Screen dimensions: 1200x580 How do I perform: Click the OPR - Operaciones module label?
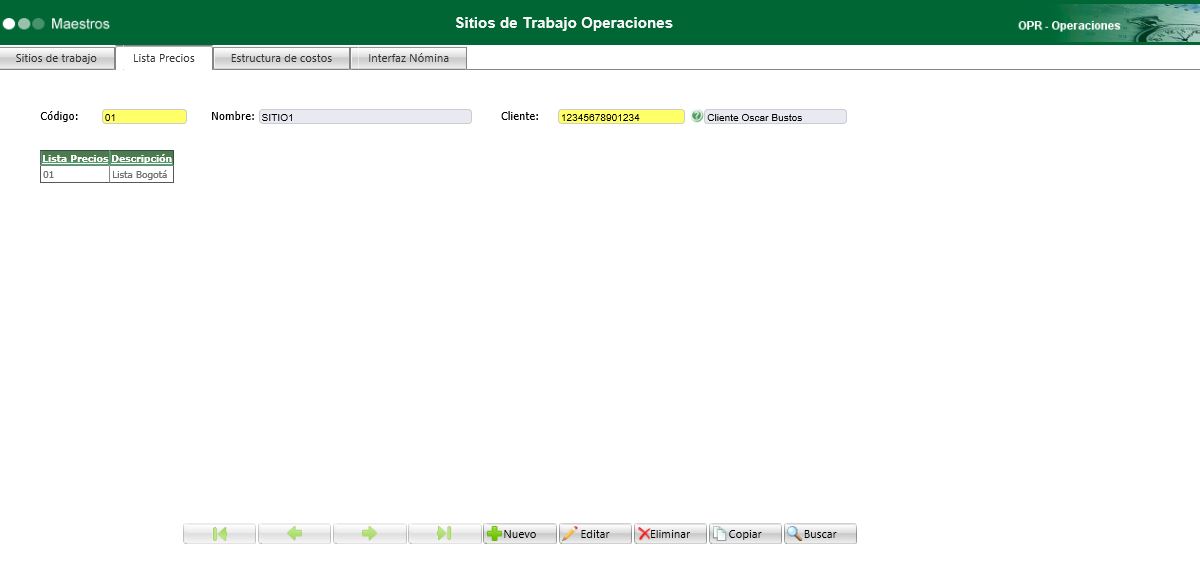1069,26
